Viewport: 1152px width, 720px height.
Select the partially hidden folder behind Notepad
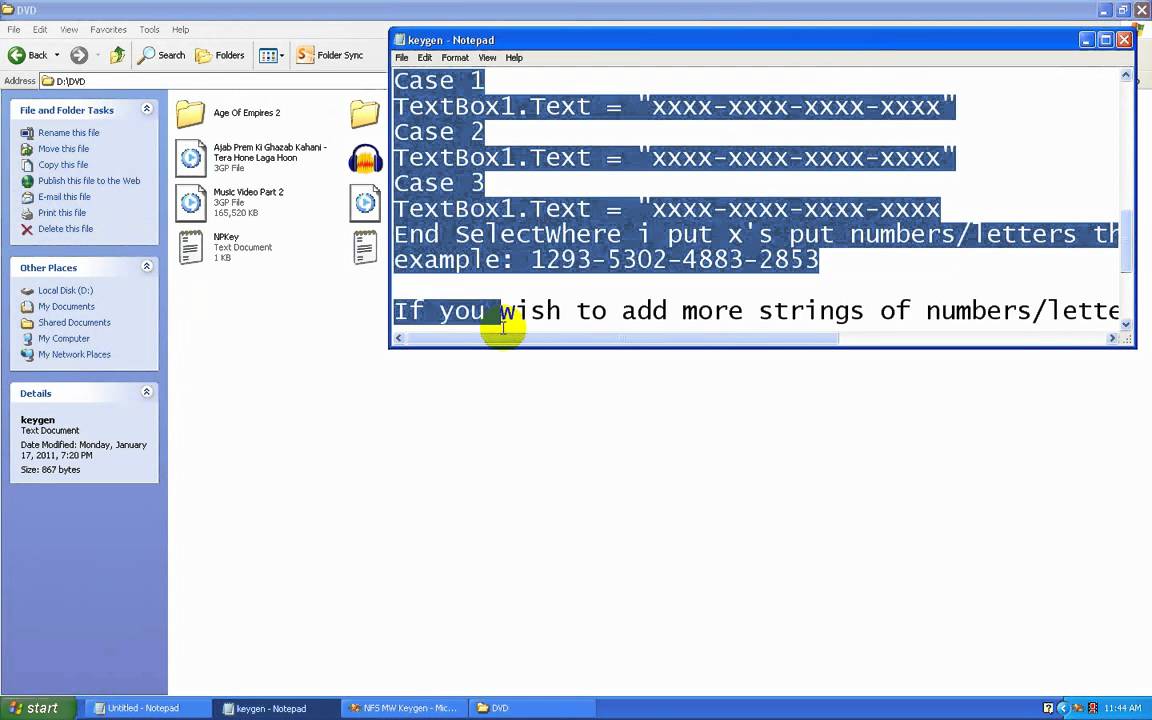[365, 114]
